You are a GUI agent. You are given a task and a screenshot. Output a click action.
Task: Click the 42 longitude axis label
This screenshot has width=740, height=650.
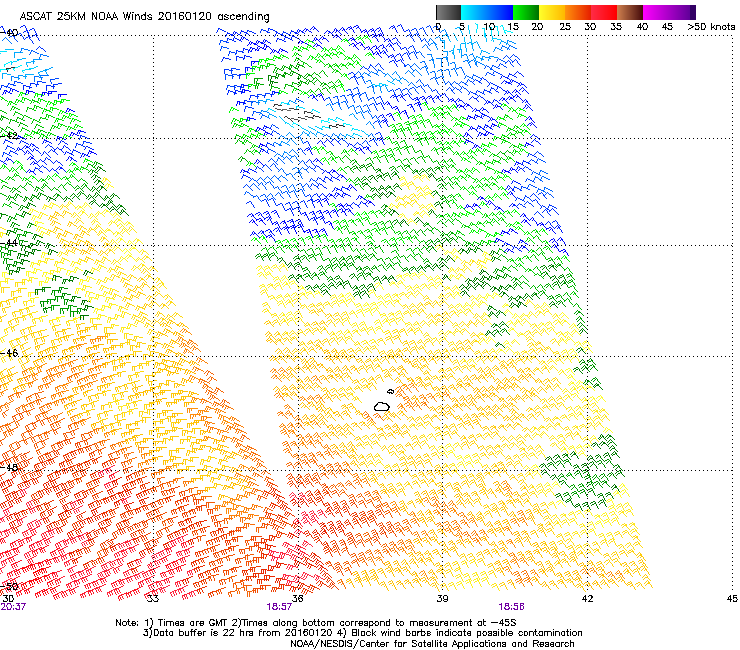click(587, 599)
